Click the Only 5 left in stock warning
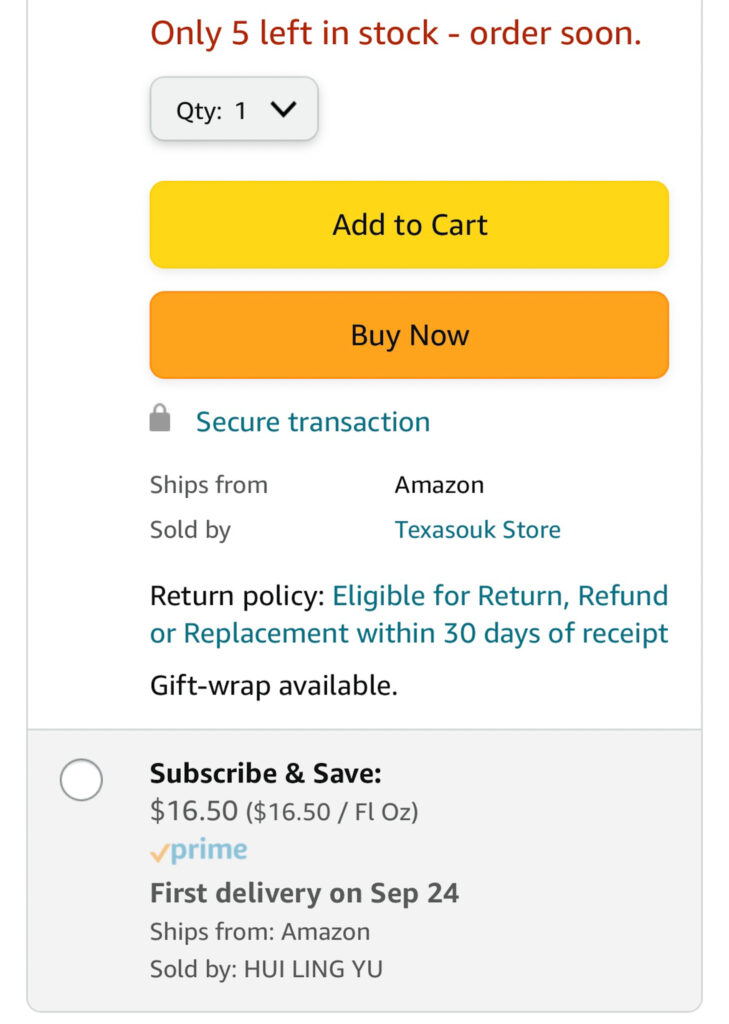729x1024 pixels. (395, 33)
